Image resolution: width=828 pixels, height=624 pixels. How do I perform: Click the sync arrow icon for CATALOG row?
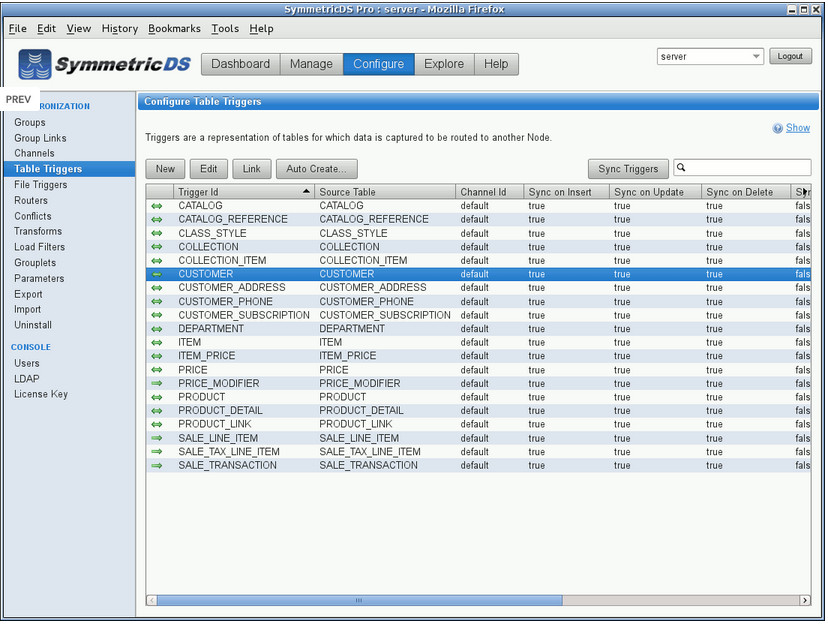157,206
